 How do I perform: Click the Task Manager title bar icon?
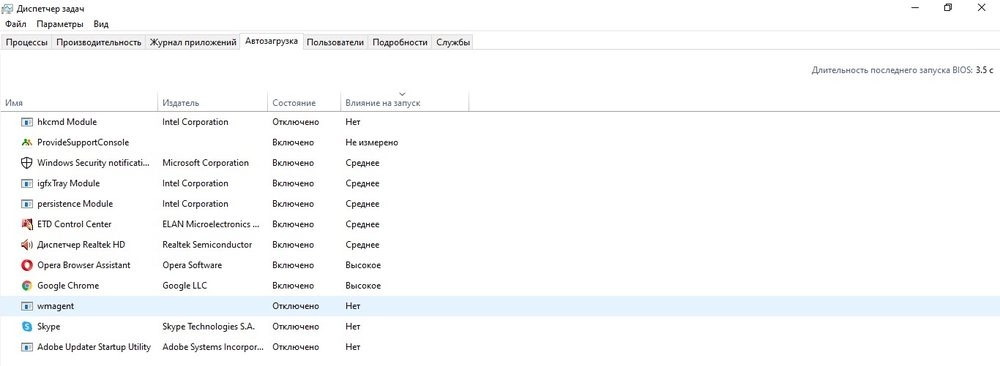click(x=8, y=8)
